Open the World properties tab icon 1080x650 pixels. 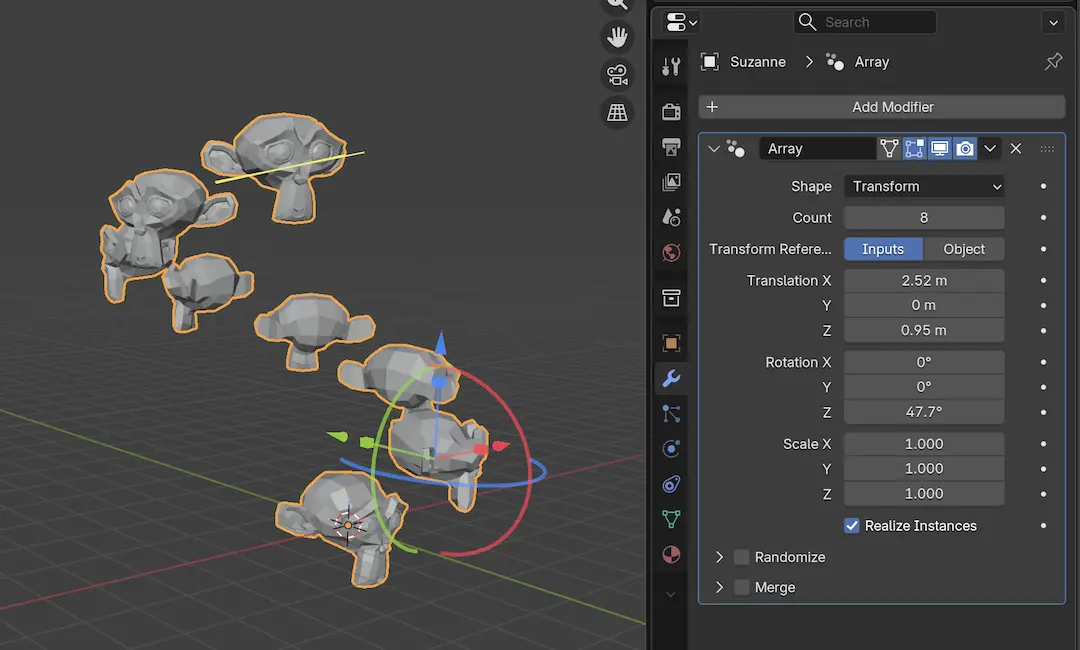pos(671,253)
